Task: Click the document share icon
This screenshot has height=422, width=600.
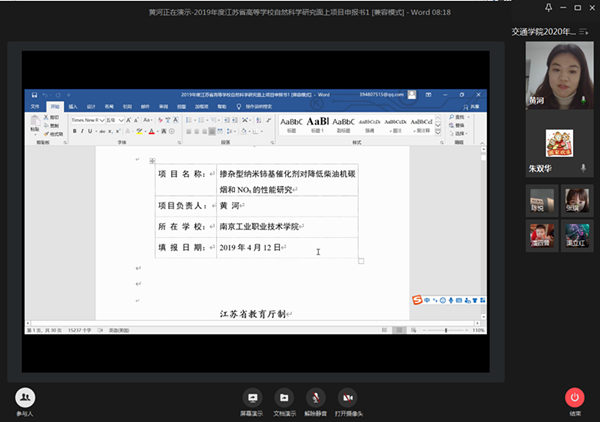Action: [285, 397]
